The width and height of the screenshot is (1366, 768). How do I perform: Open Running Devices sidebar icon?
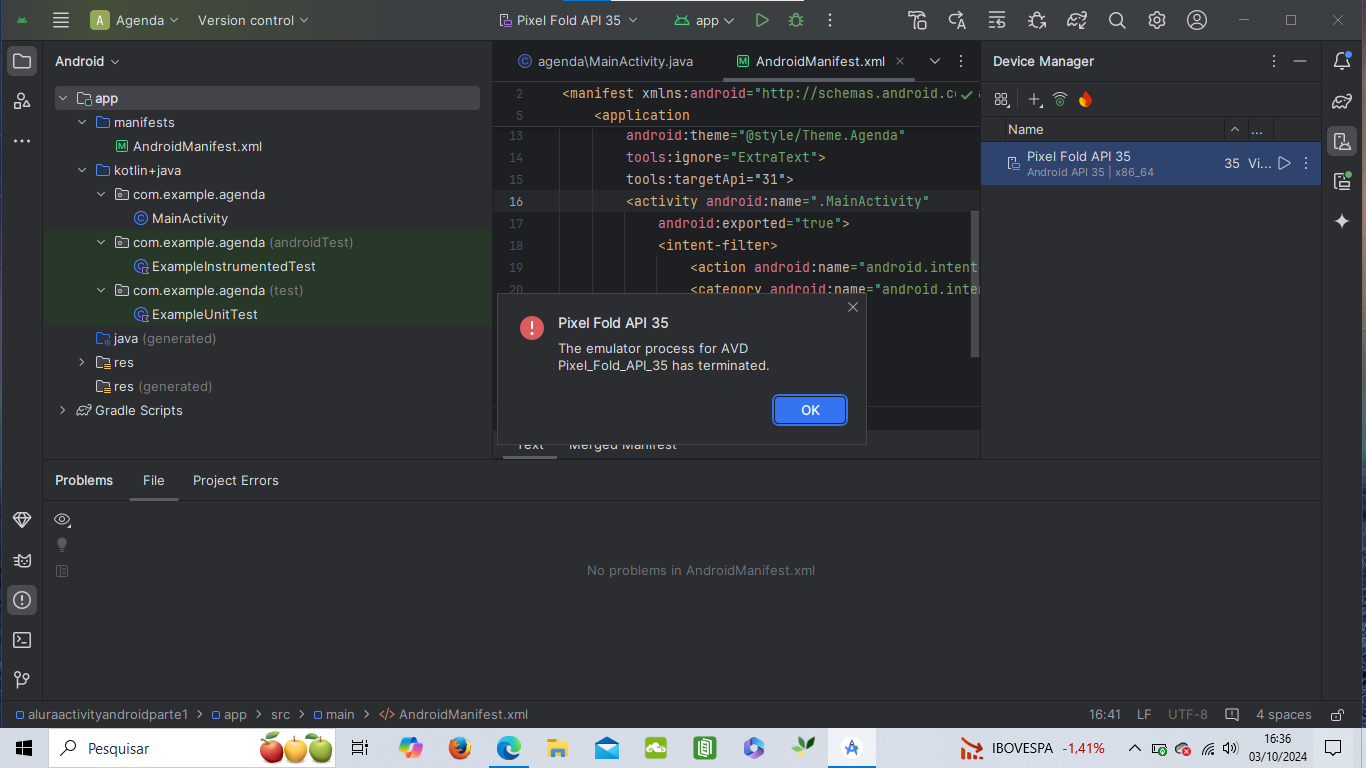click(1342, 181)
